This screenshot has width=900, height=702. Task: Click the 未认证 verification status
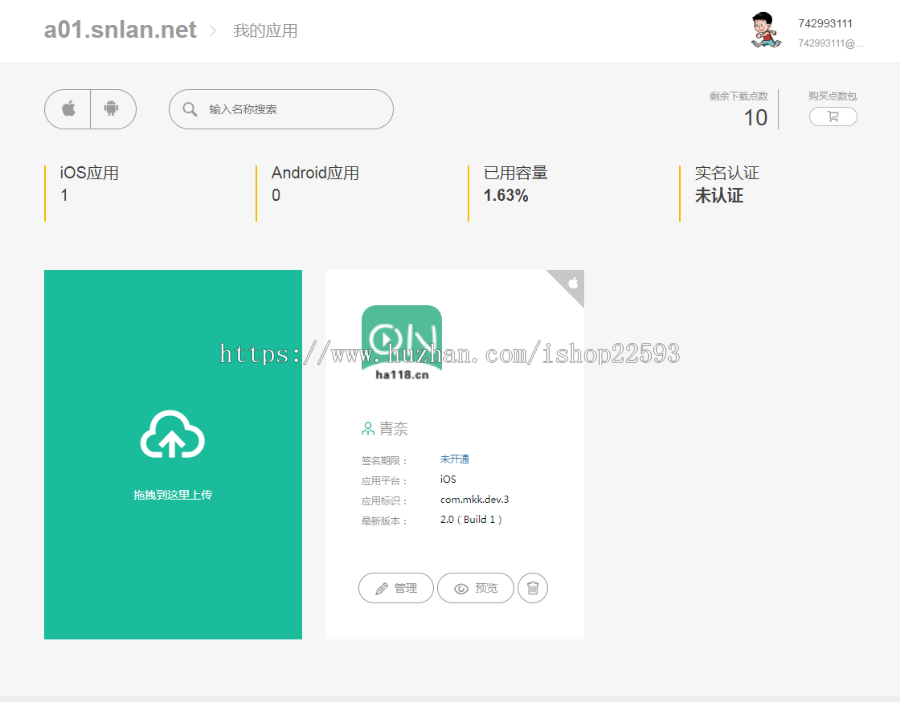[719, 196]
